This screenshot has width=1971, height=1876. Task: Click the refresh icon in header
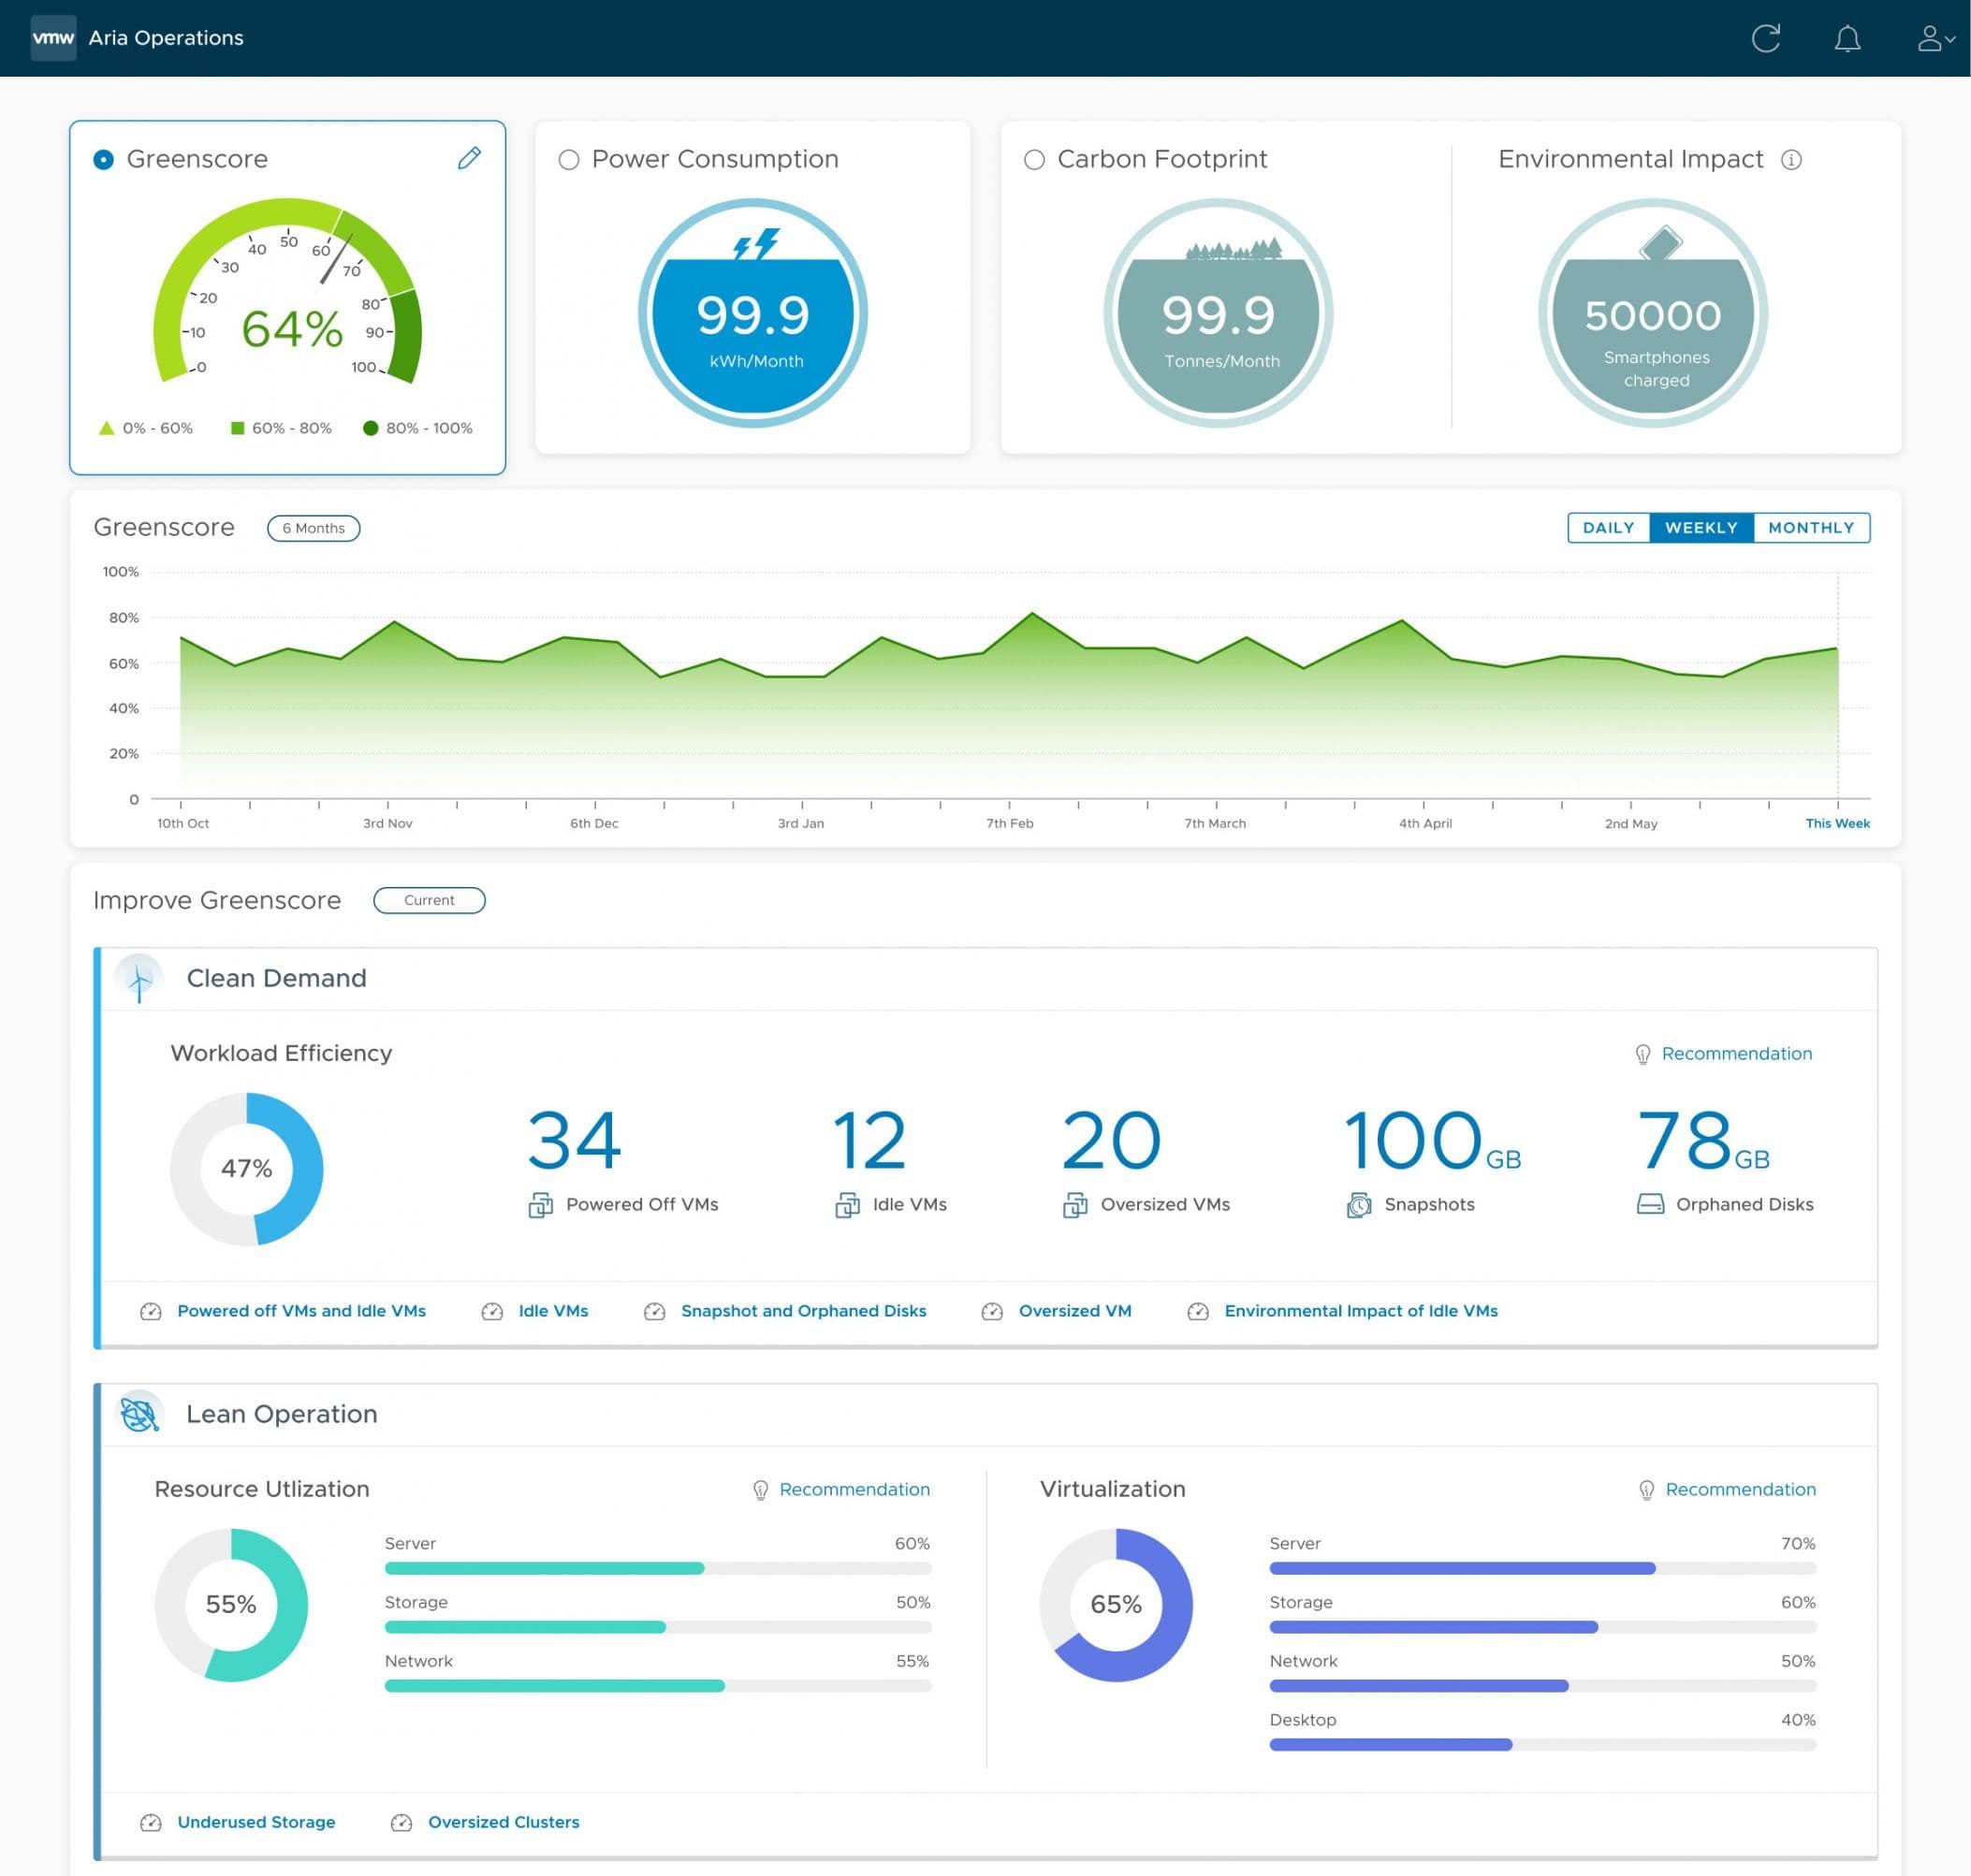pyautogui.click(x=1765, y=38)
